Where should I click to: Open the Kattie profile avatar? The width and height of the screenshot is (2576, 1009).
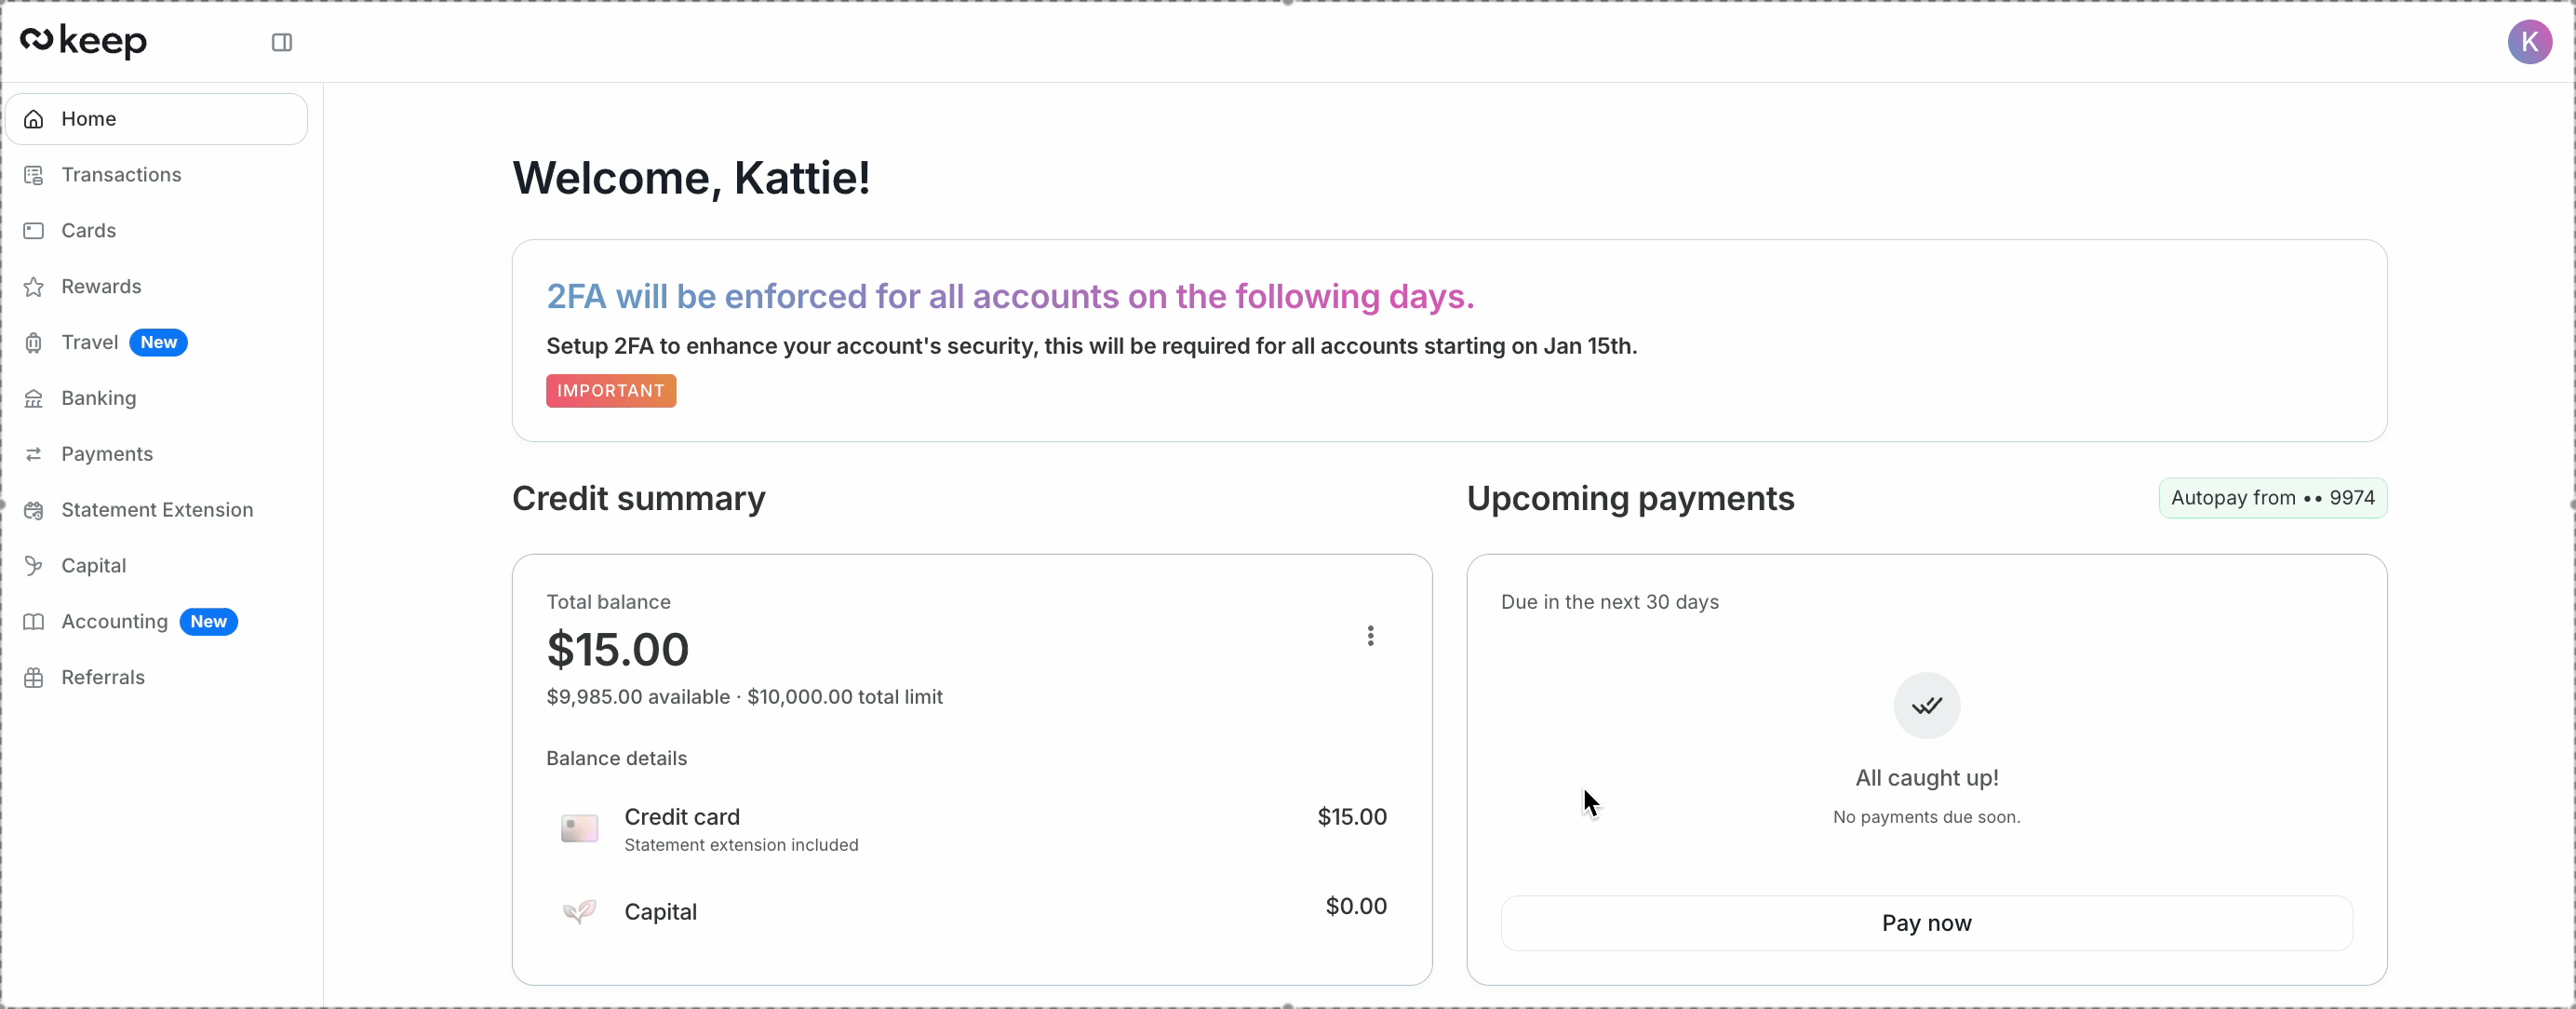2529,42
